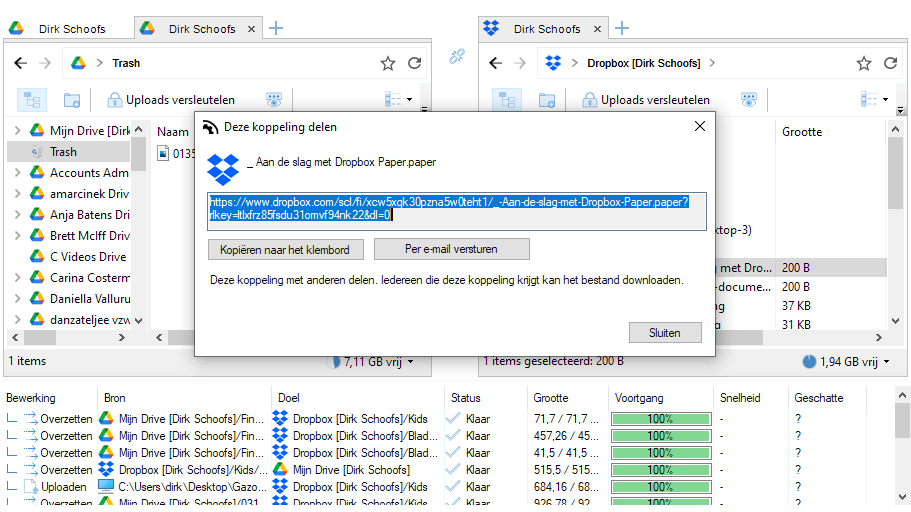Toggle Uploads versleutelen in right pane
Screen dimensions: 911x512
click(645, 100)
